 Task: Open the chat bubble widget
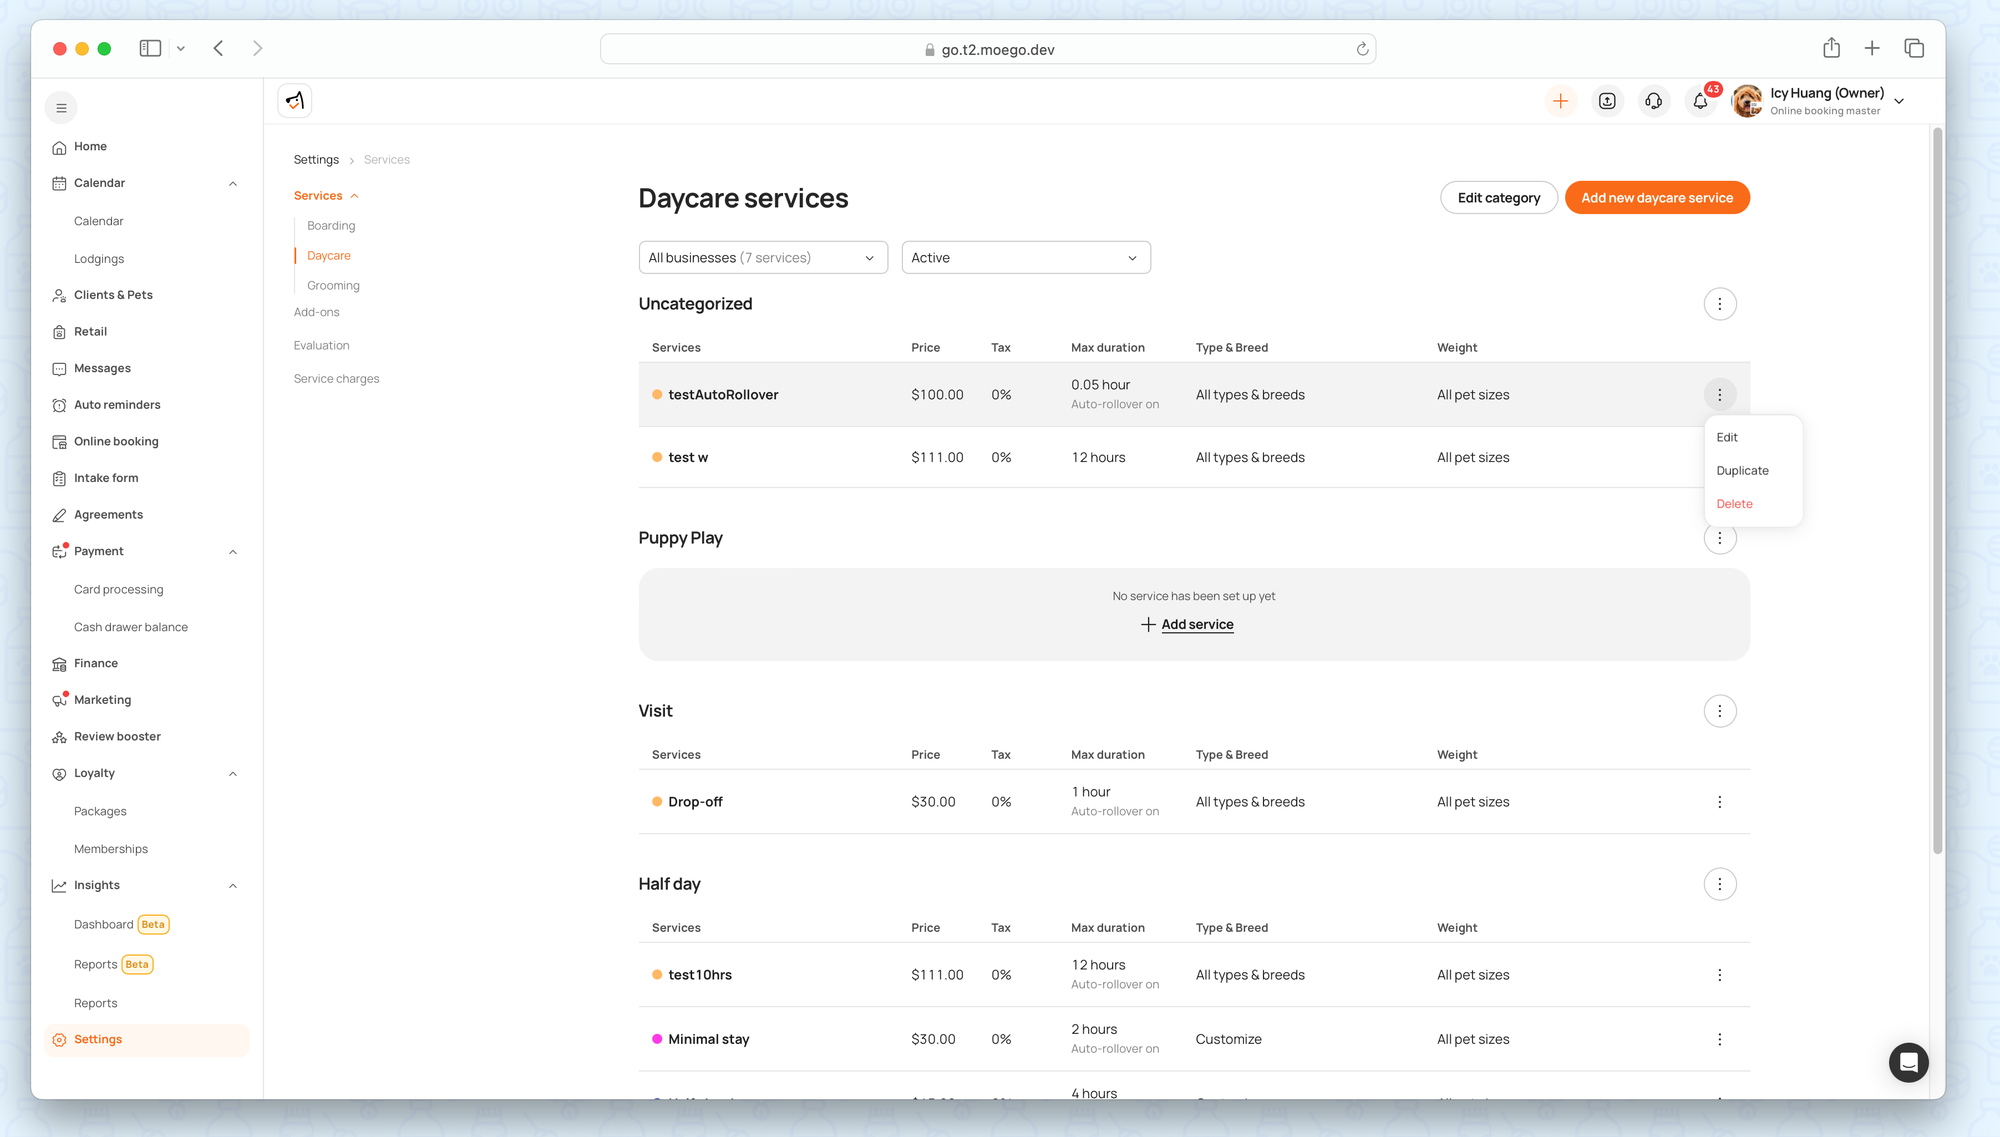[1908, 1062]
